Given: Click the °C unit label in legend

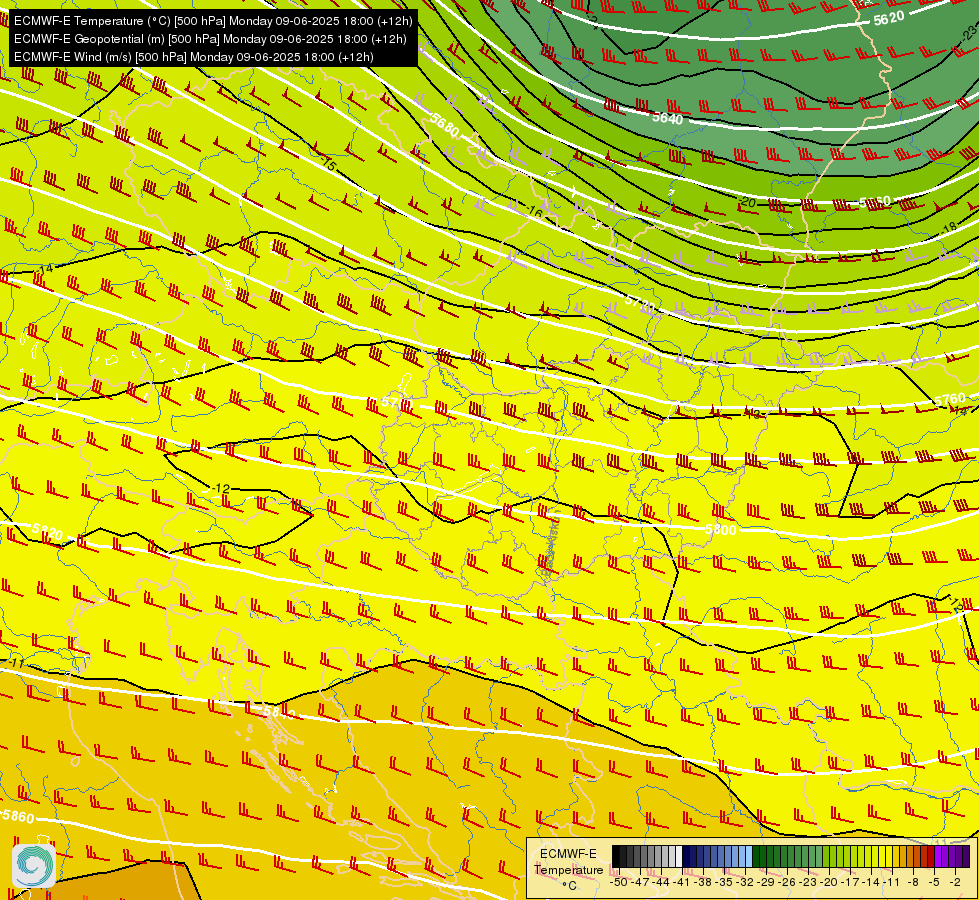Looking at the screenshot, I should coord(569,886).
